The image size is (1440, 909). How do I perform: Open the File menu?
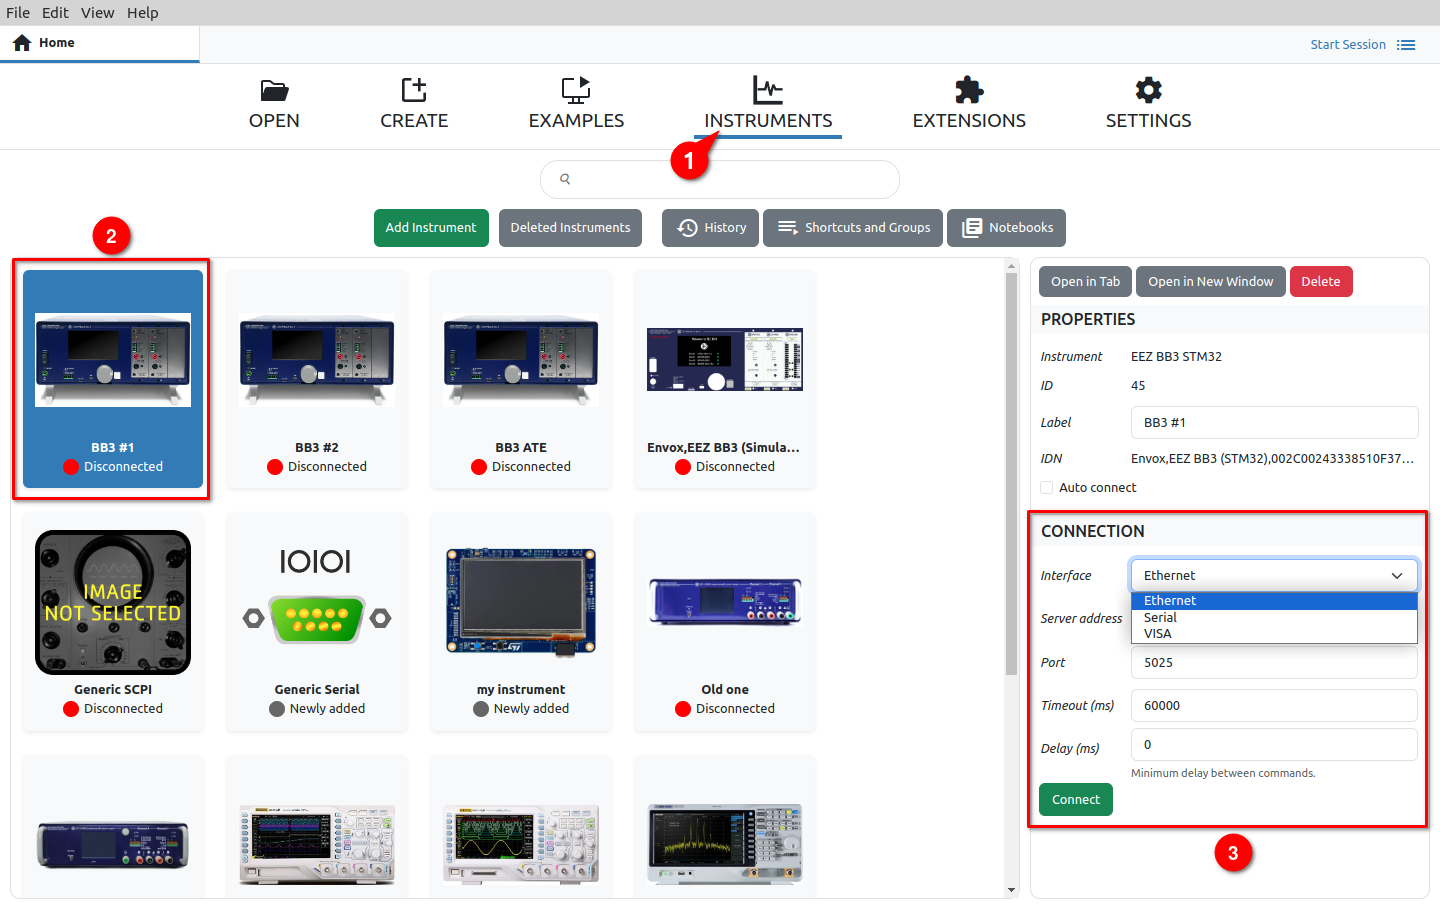[18, 13]
